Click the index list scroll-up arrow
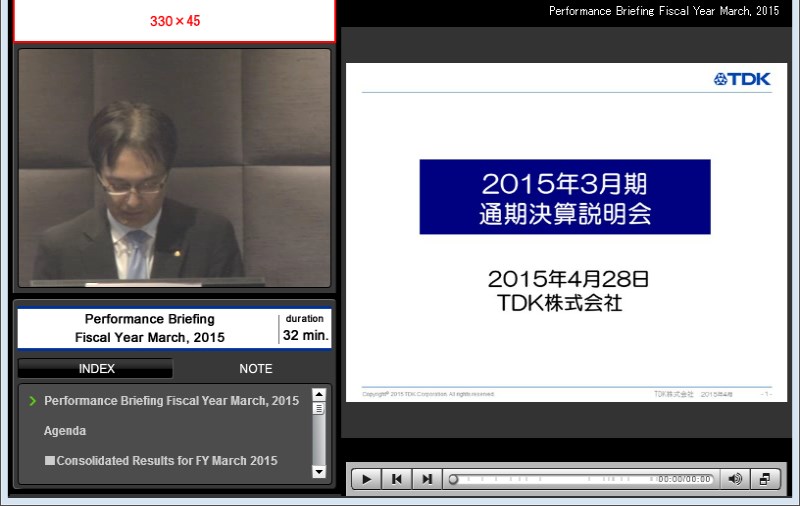The image size is (800, 506). pos(319,394)
